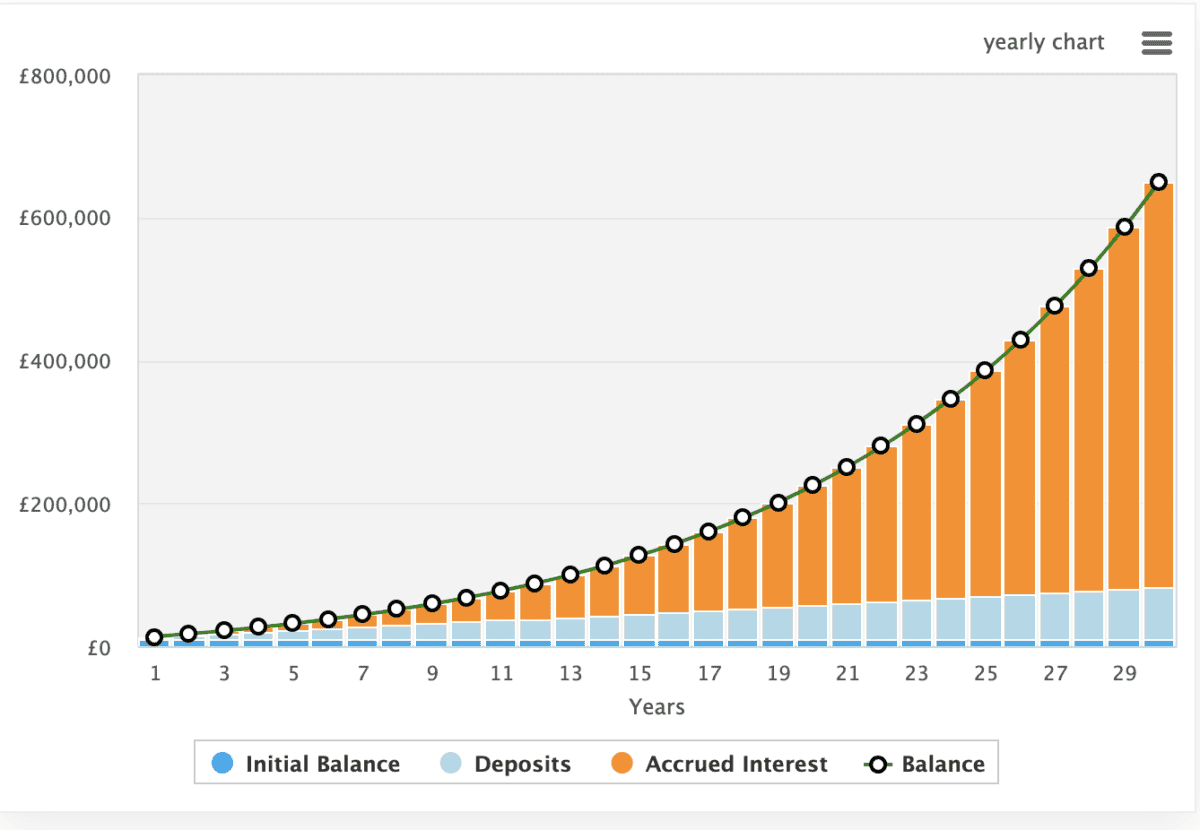The height and width of the screenshot is (830, 1200).
Task: Click the year 28 light blue deposits segment
Action: pos(1089,616)
